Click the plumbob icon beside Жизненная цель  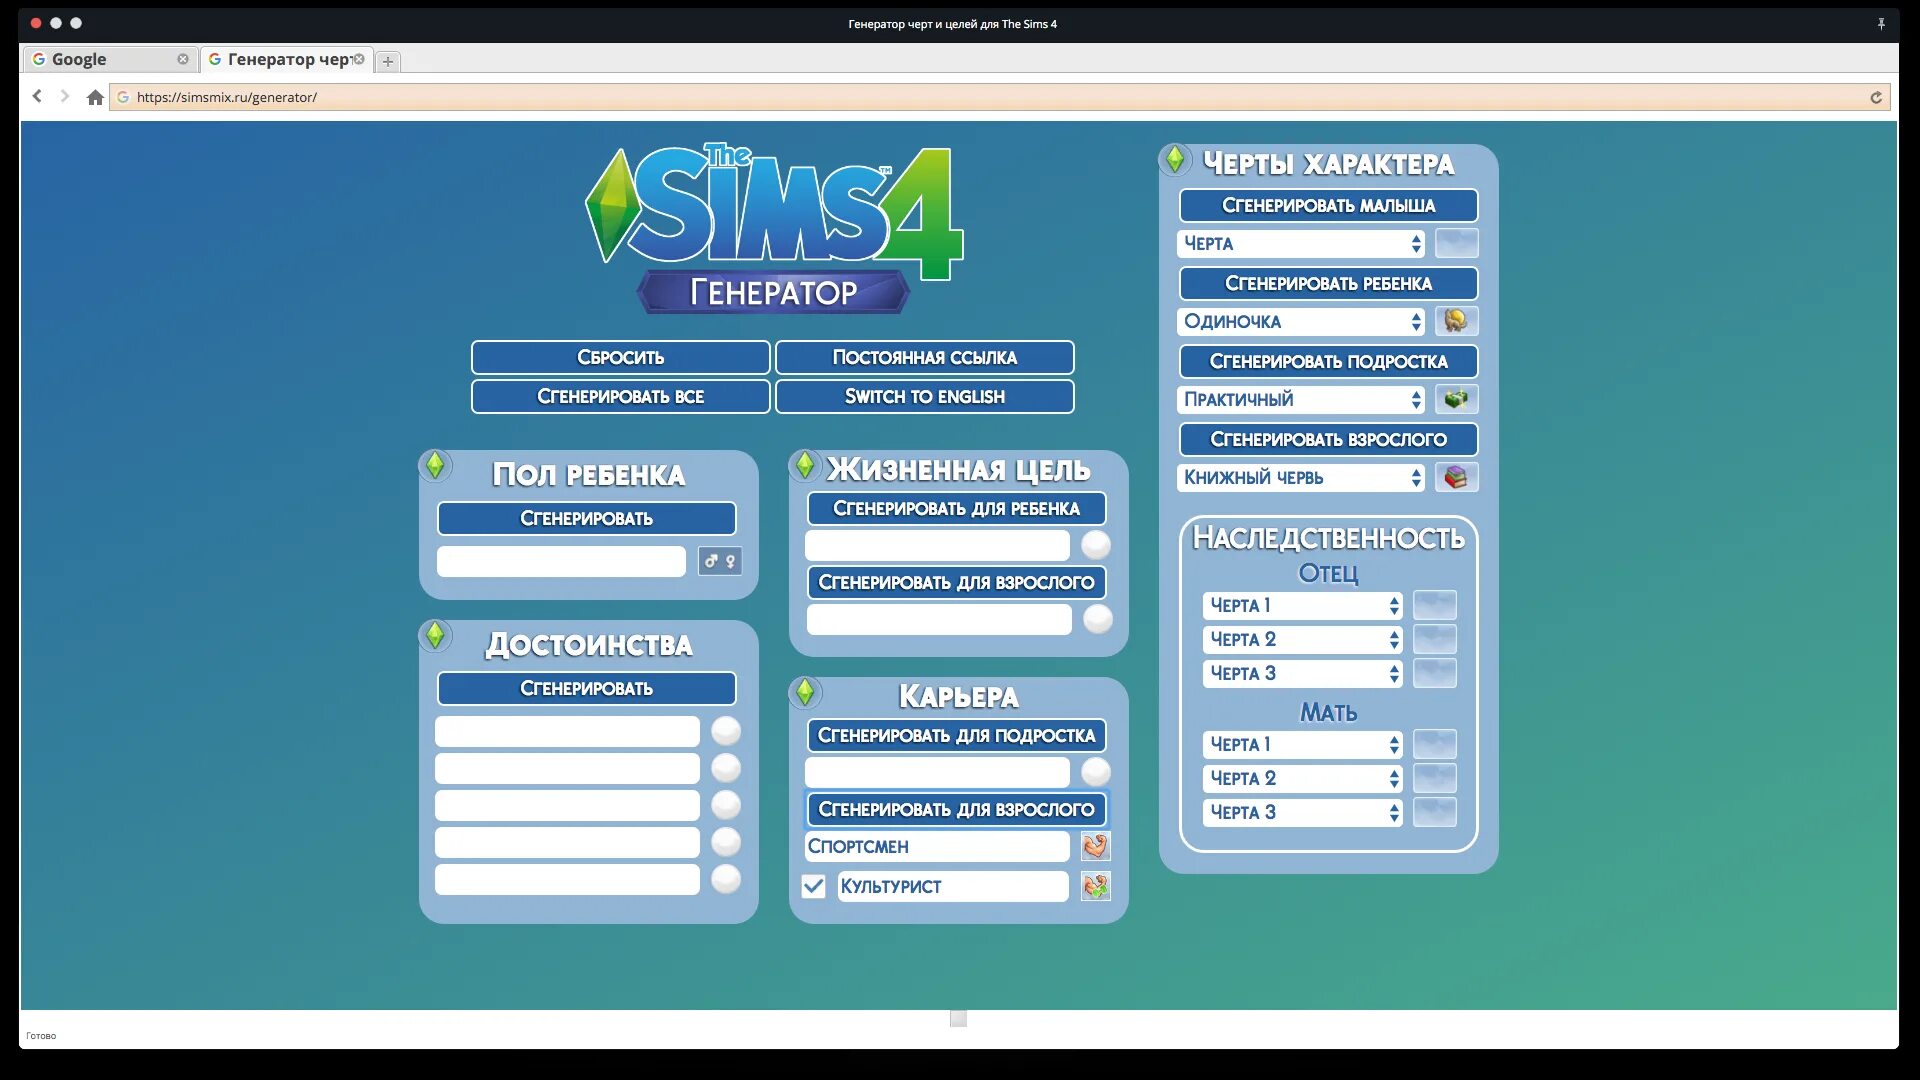pos(805,465)
